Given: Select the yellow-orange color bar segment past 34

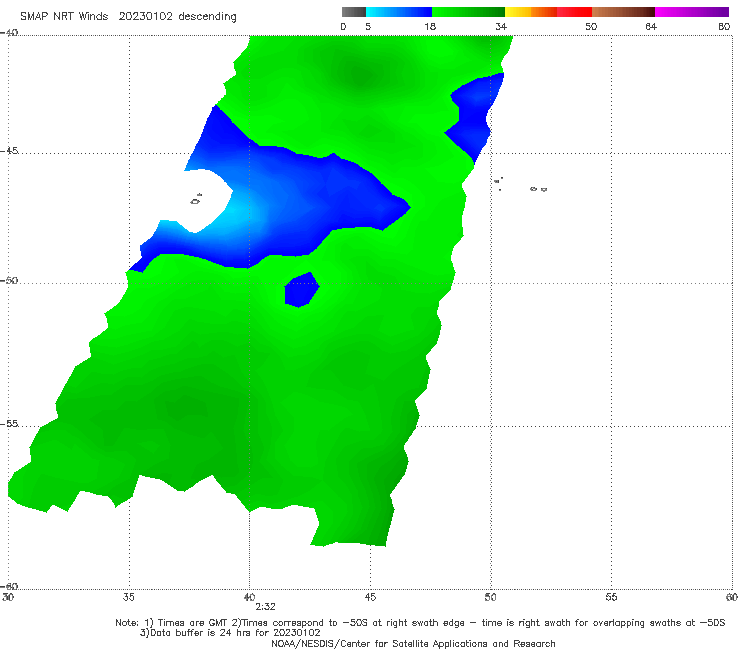Looking at the screenshot, I should click(530, 12).
